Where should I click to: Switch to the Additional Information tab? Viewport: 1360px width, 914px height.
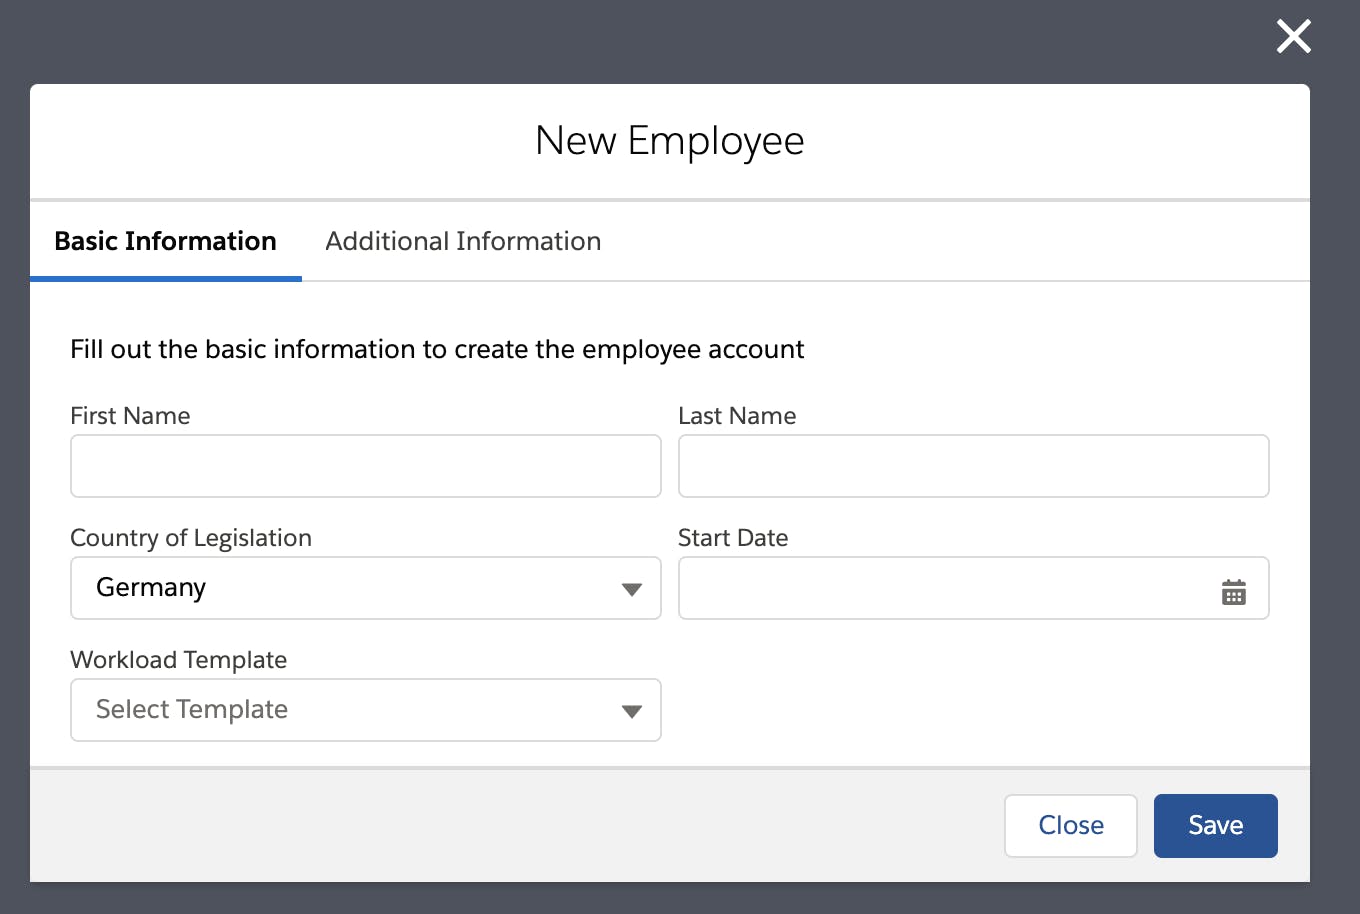[x=463, y=241]
